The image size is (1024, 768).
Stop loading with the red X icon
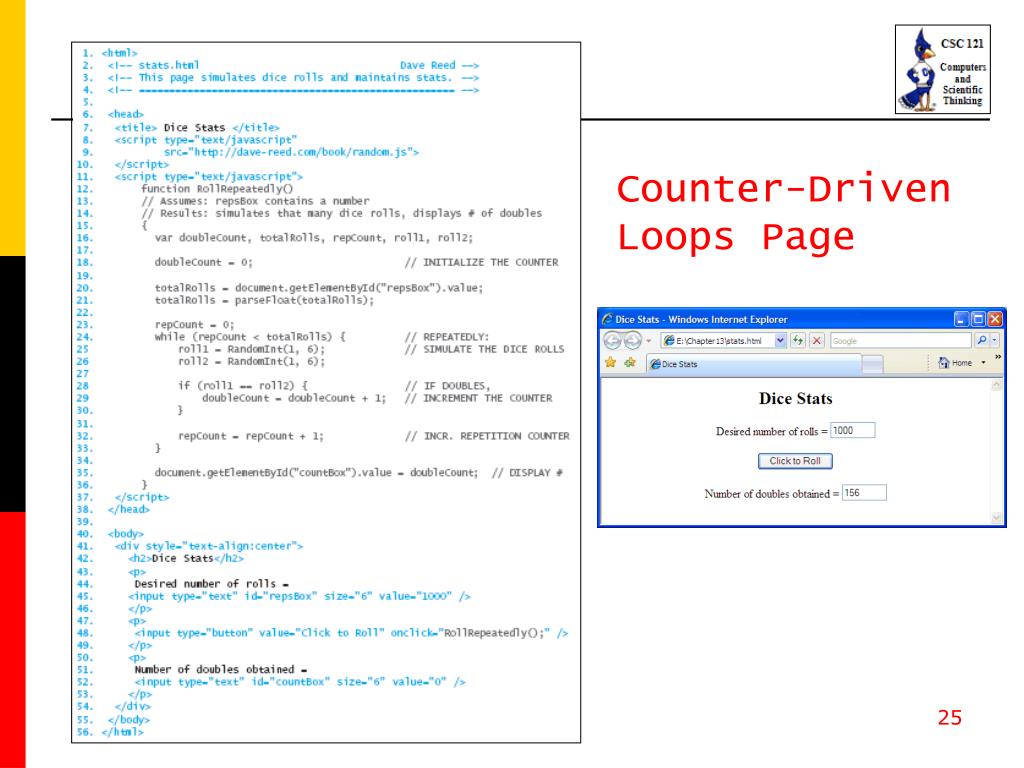tap(816, 340)
